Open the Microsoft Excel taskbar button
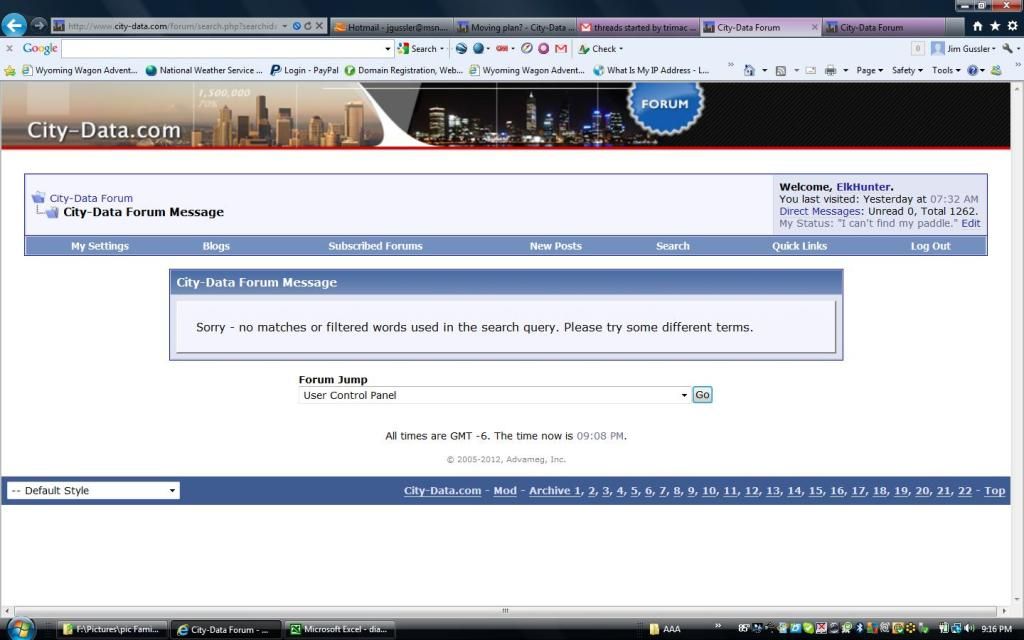The image size is (1024, 640). [x=340, y=630]
